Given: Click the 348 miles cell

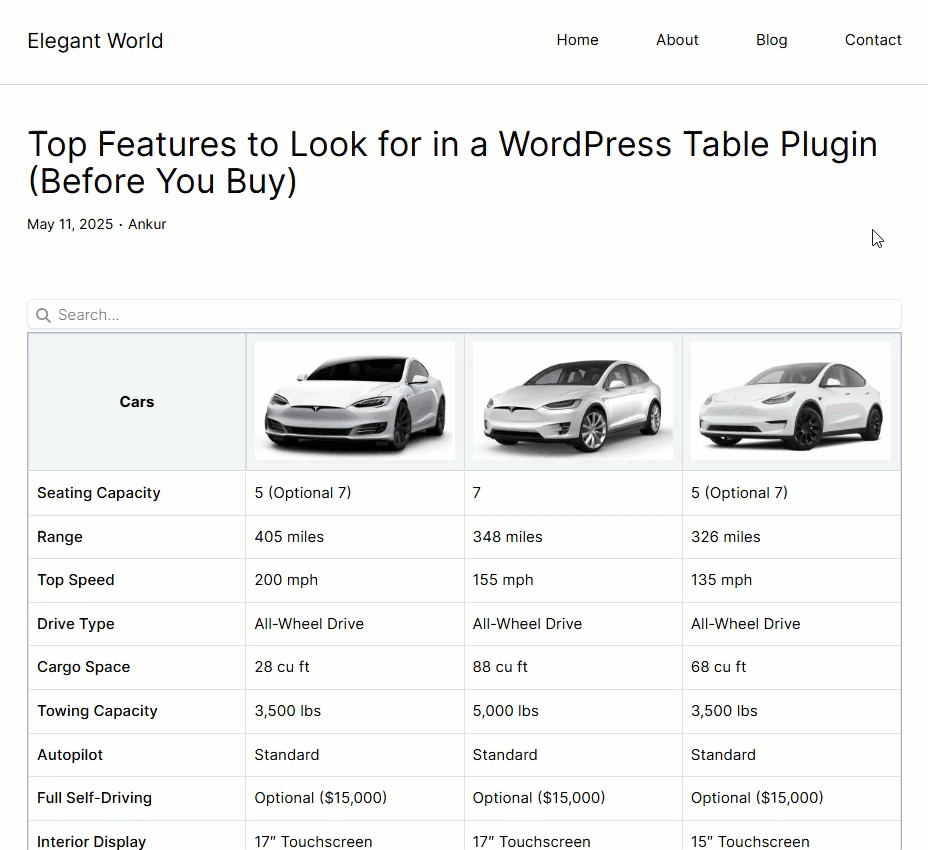Looking at the screenshot, I should [573, 537].
